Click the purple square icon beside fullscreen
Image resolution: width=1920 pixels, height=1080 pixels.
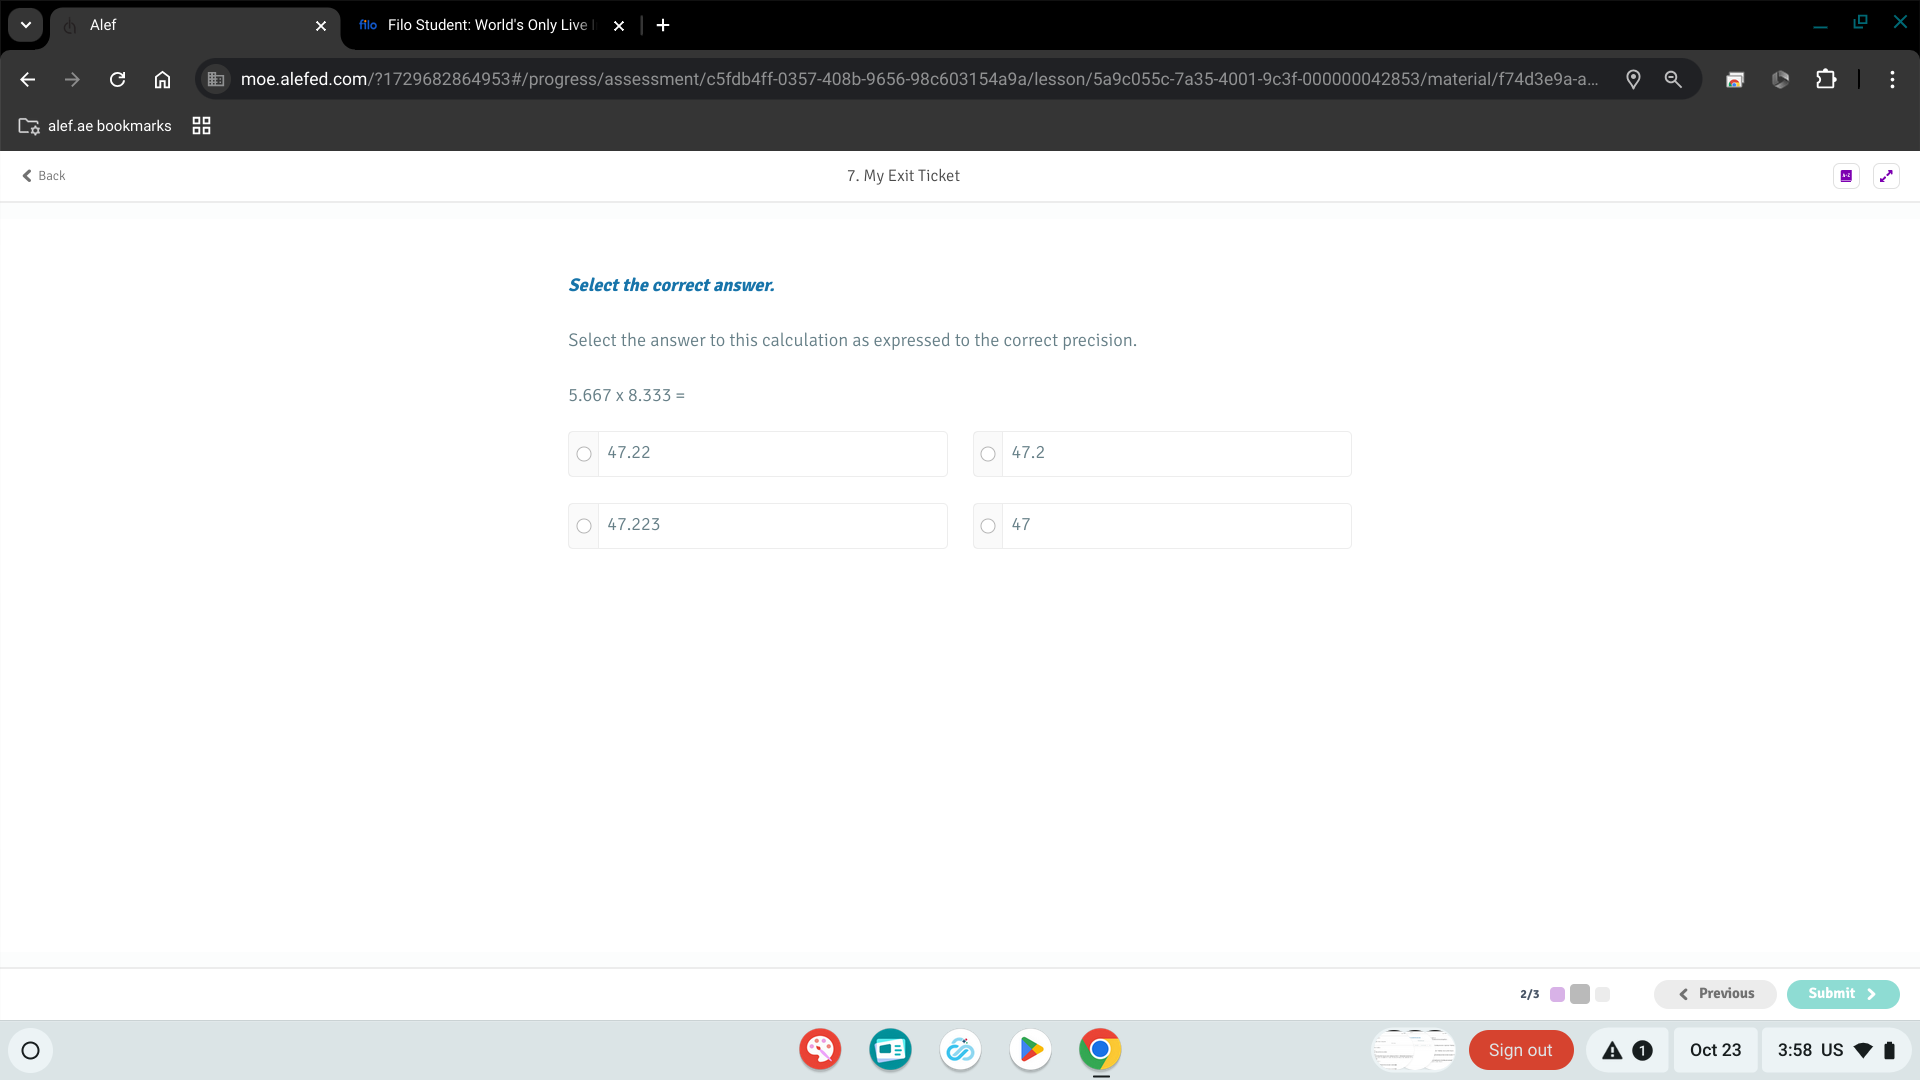coord(1846,176)
